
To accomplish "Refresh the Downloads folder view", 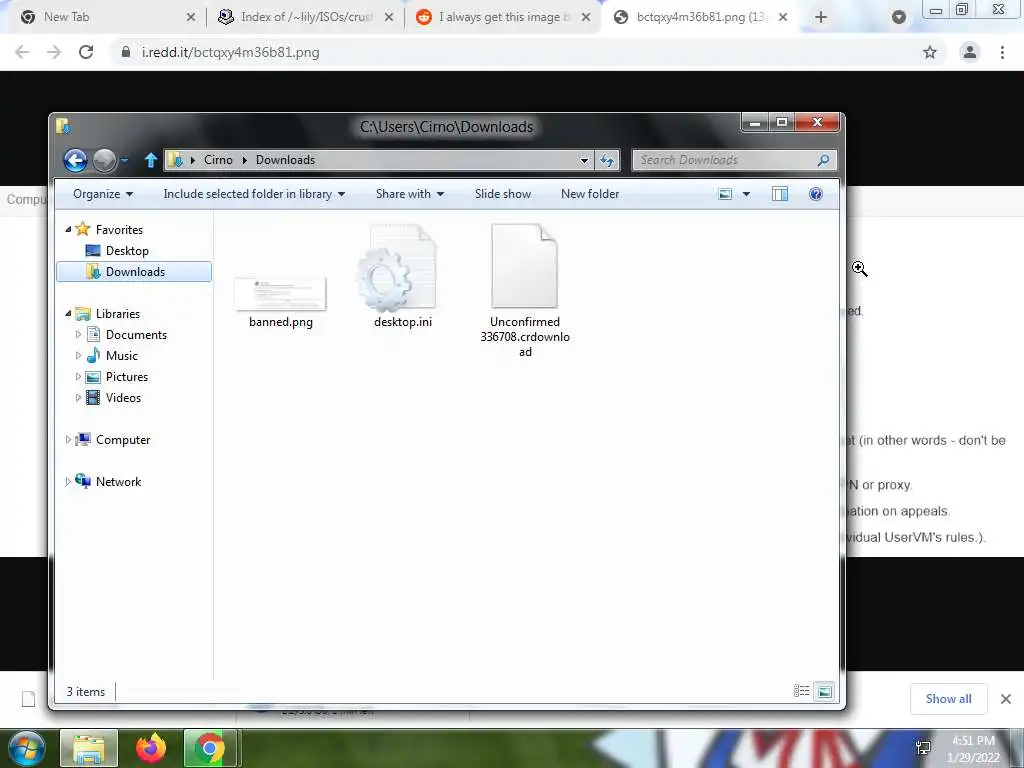I will tap(607, 160).
